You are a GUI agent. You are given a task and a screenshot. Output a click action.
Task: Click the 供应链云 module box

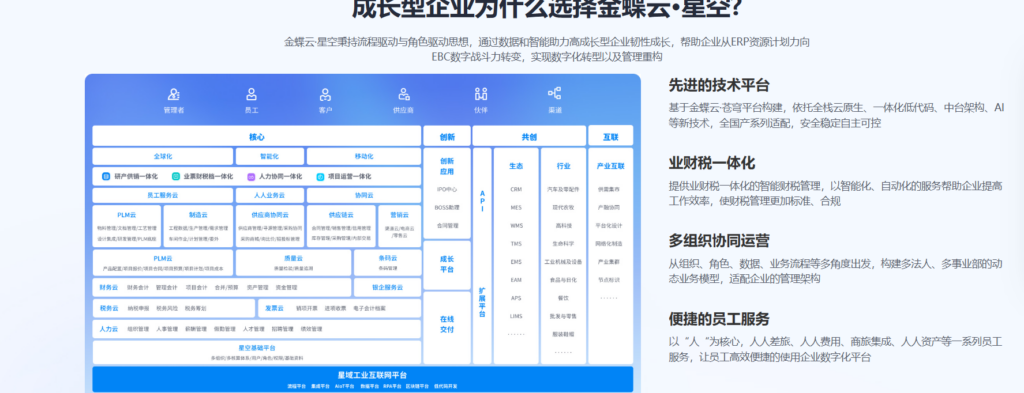[x=341, y=226]
